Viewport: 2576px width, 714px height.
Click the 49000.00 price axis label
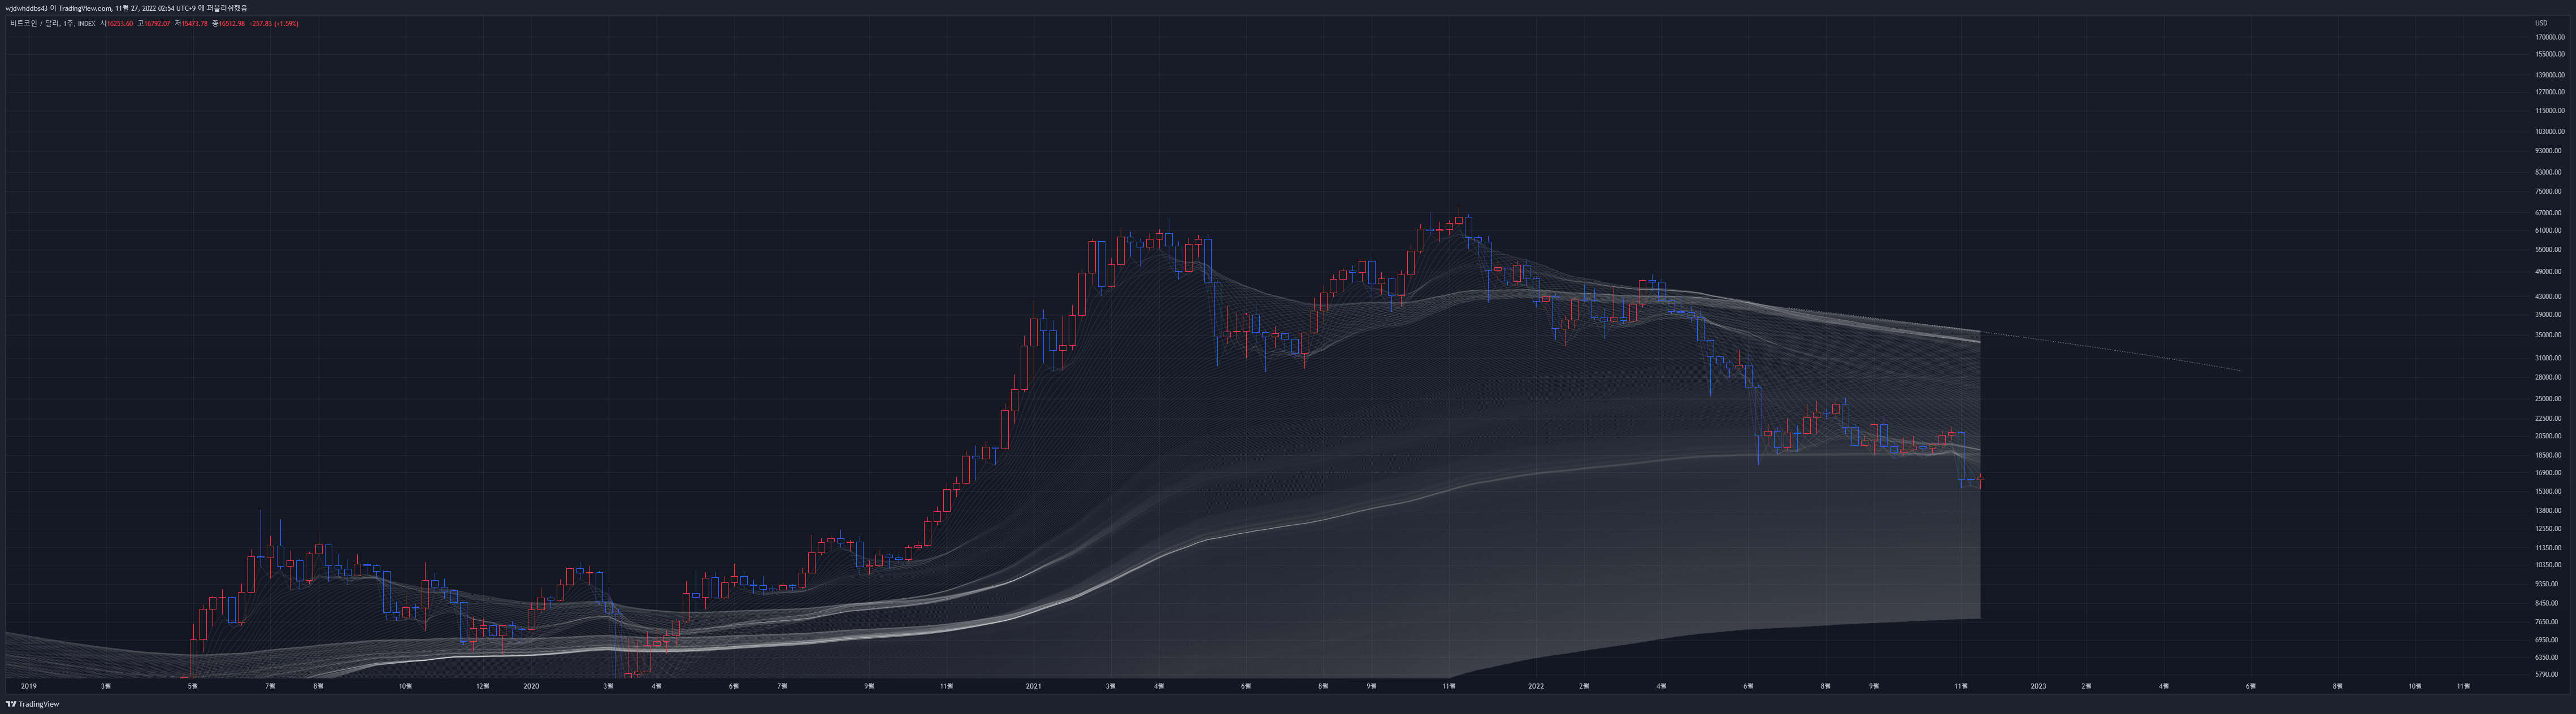coord(2548,272)
